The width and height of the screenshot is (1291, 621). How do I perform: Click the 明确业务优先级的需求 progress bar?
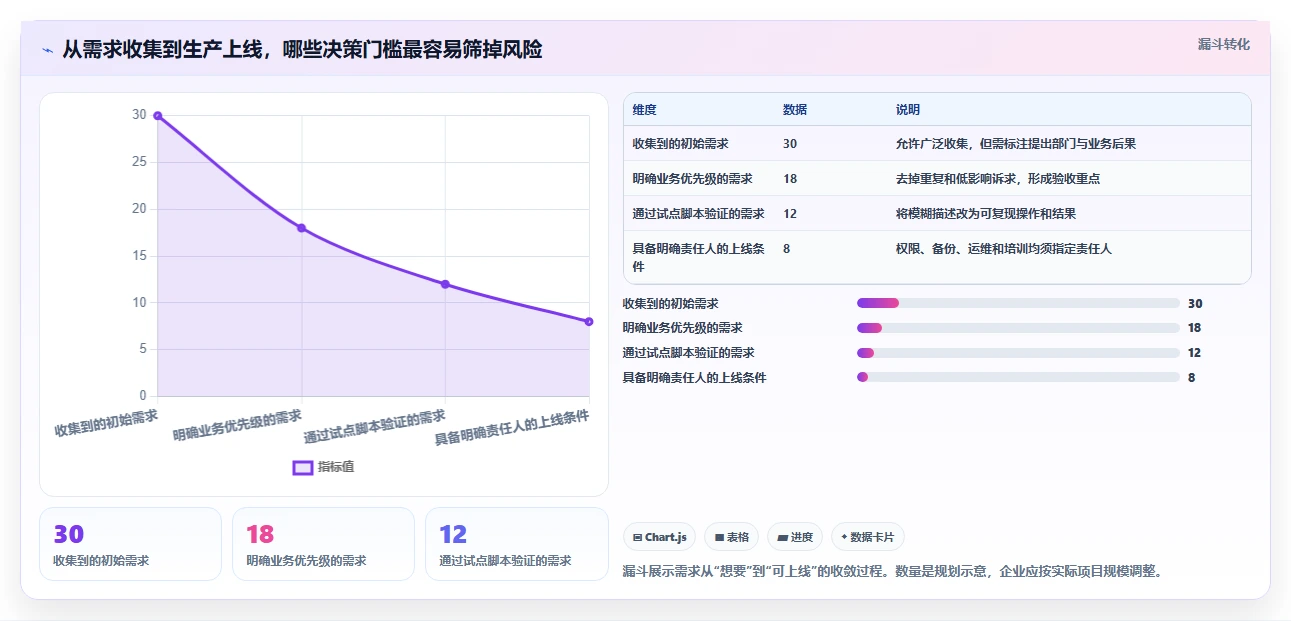[1018, 328]
